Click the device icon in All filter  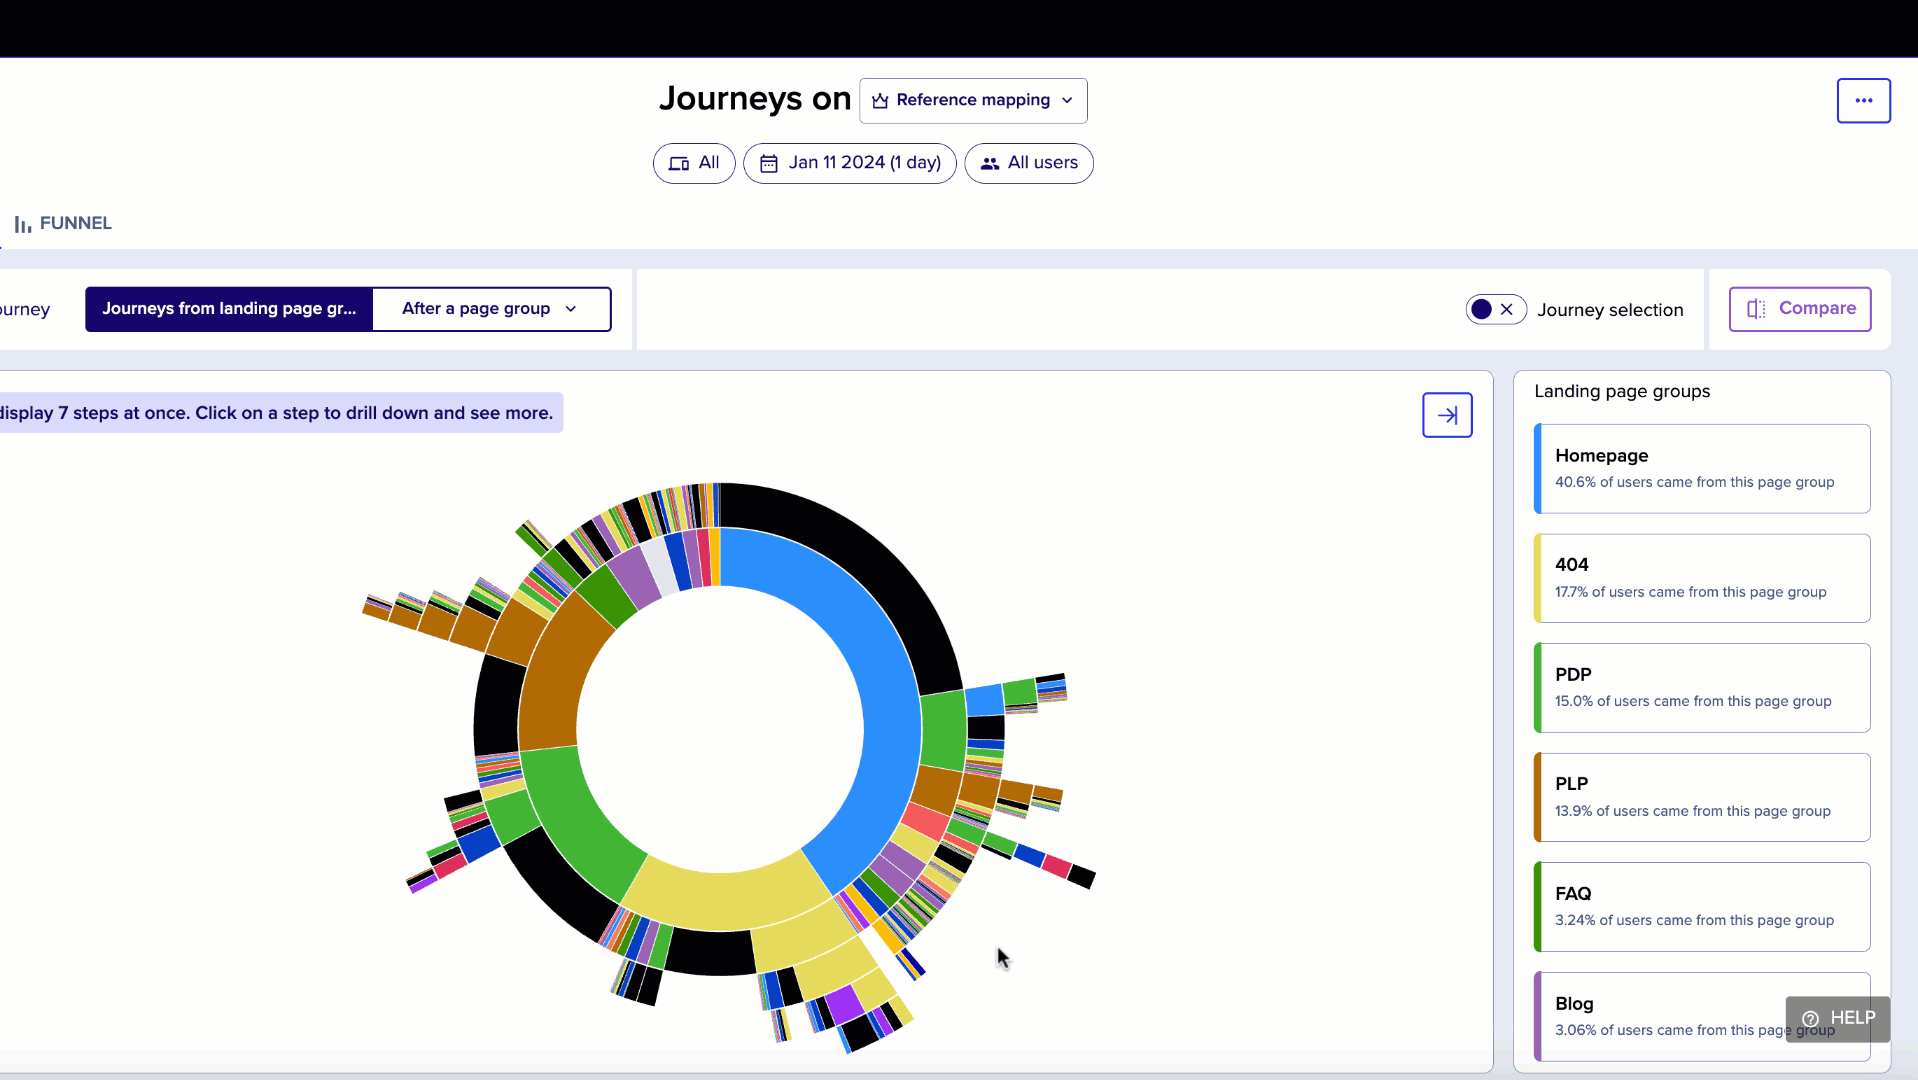click(x=679, y=164)
